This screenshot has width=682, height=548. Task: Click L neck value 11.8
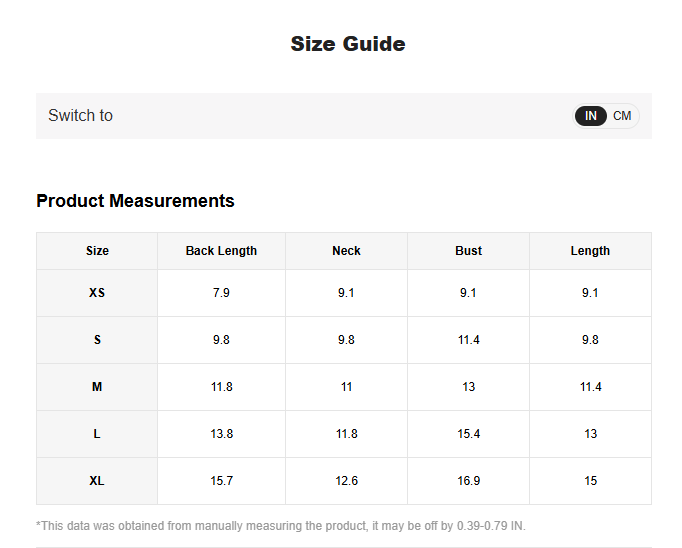(346, 434)
